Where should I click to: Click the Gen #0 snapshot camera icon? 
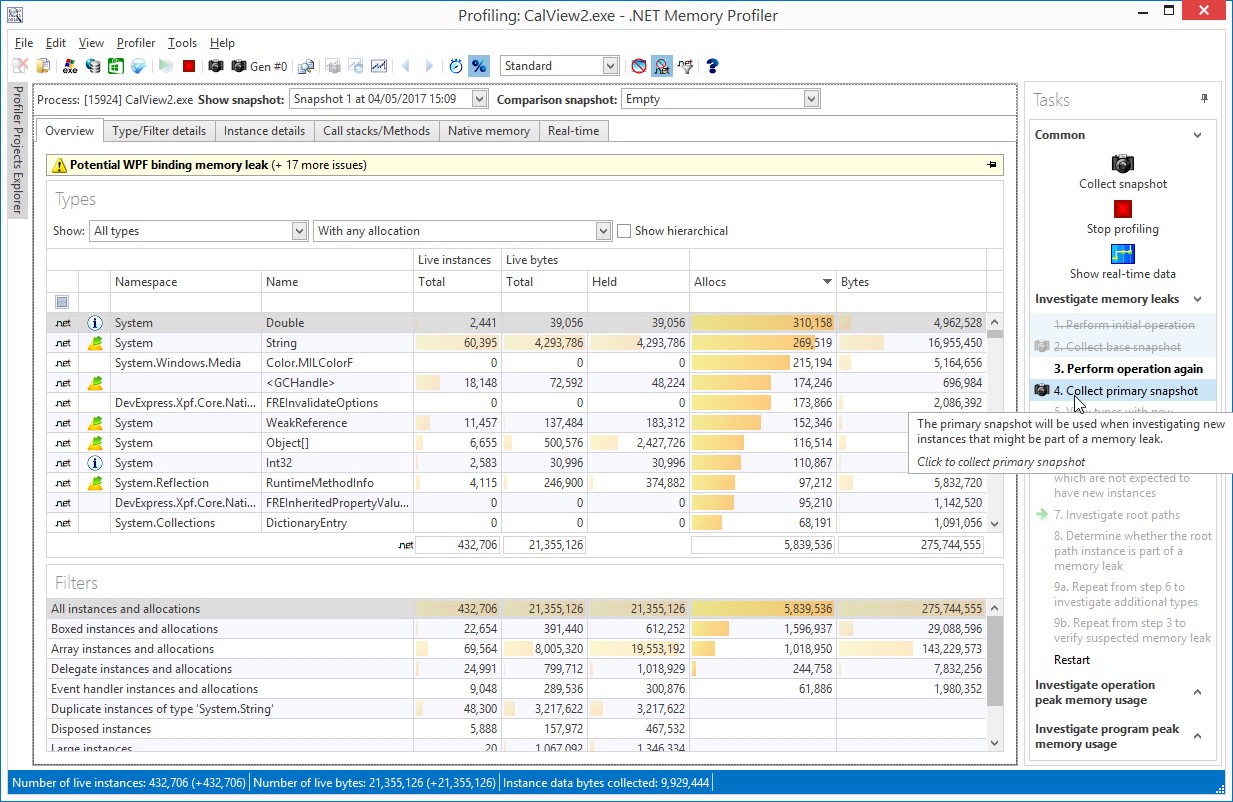[239, 66]
